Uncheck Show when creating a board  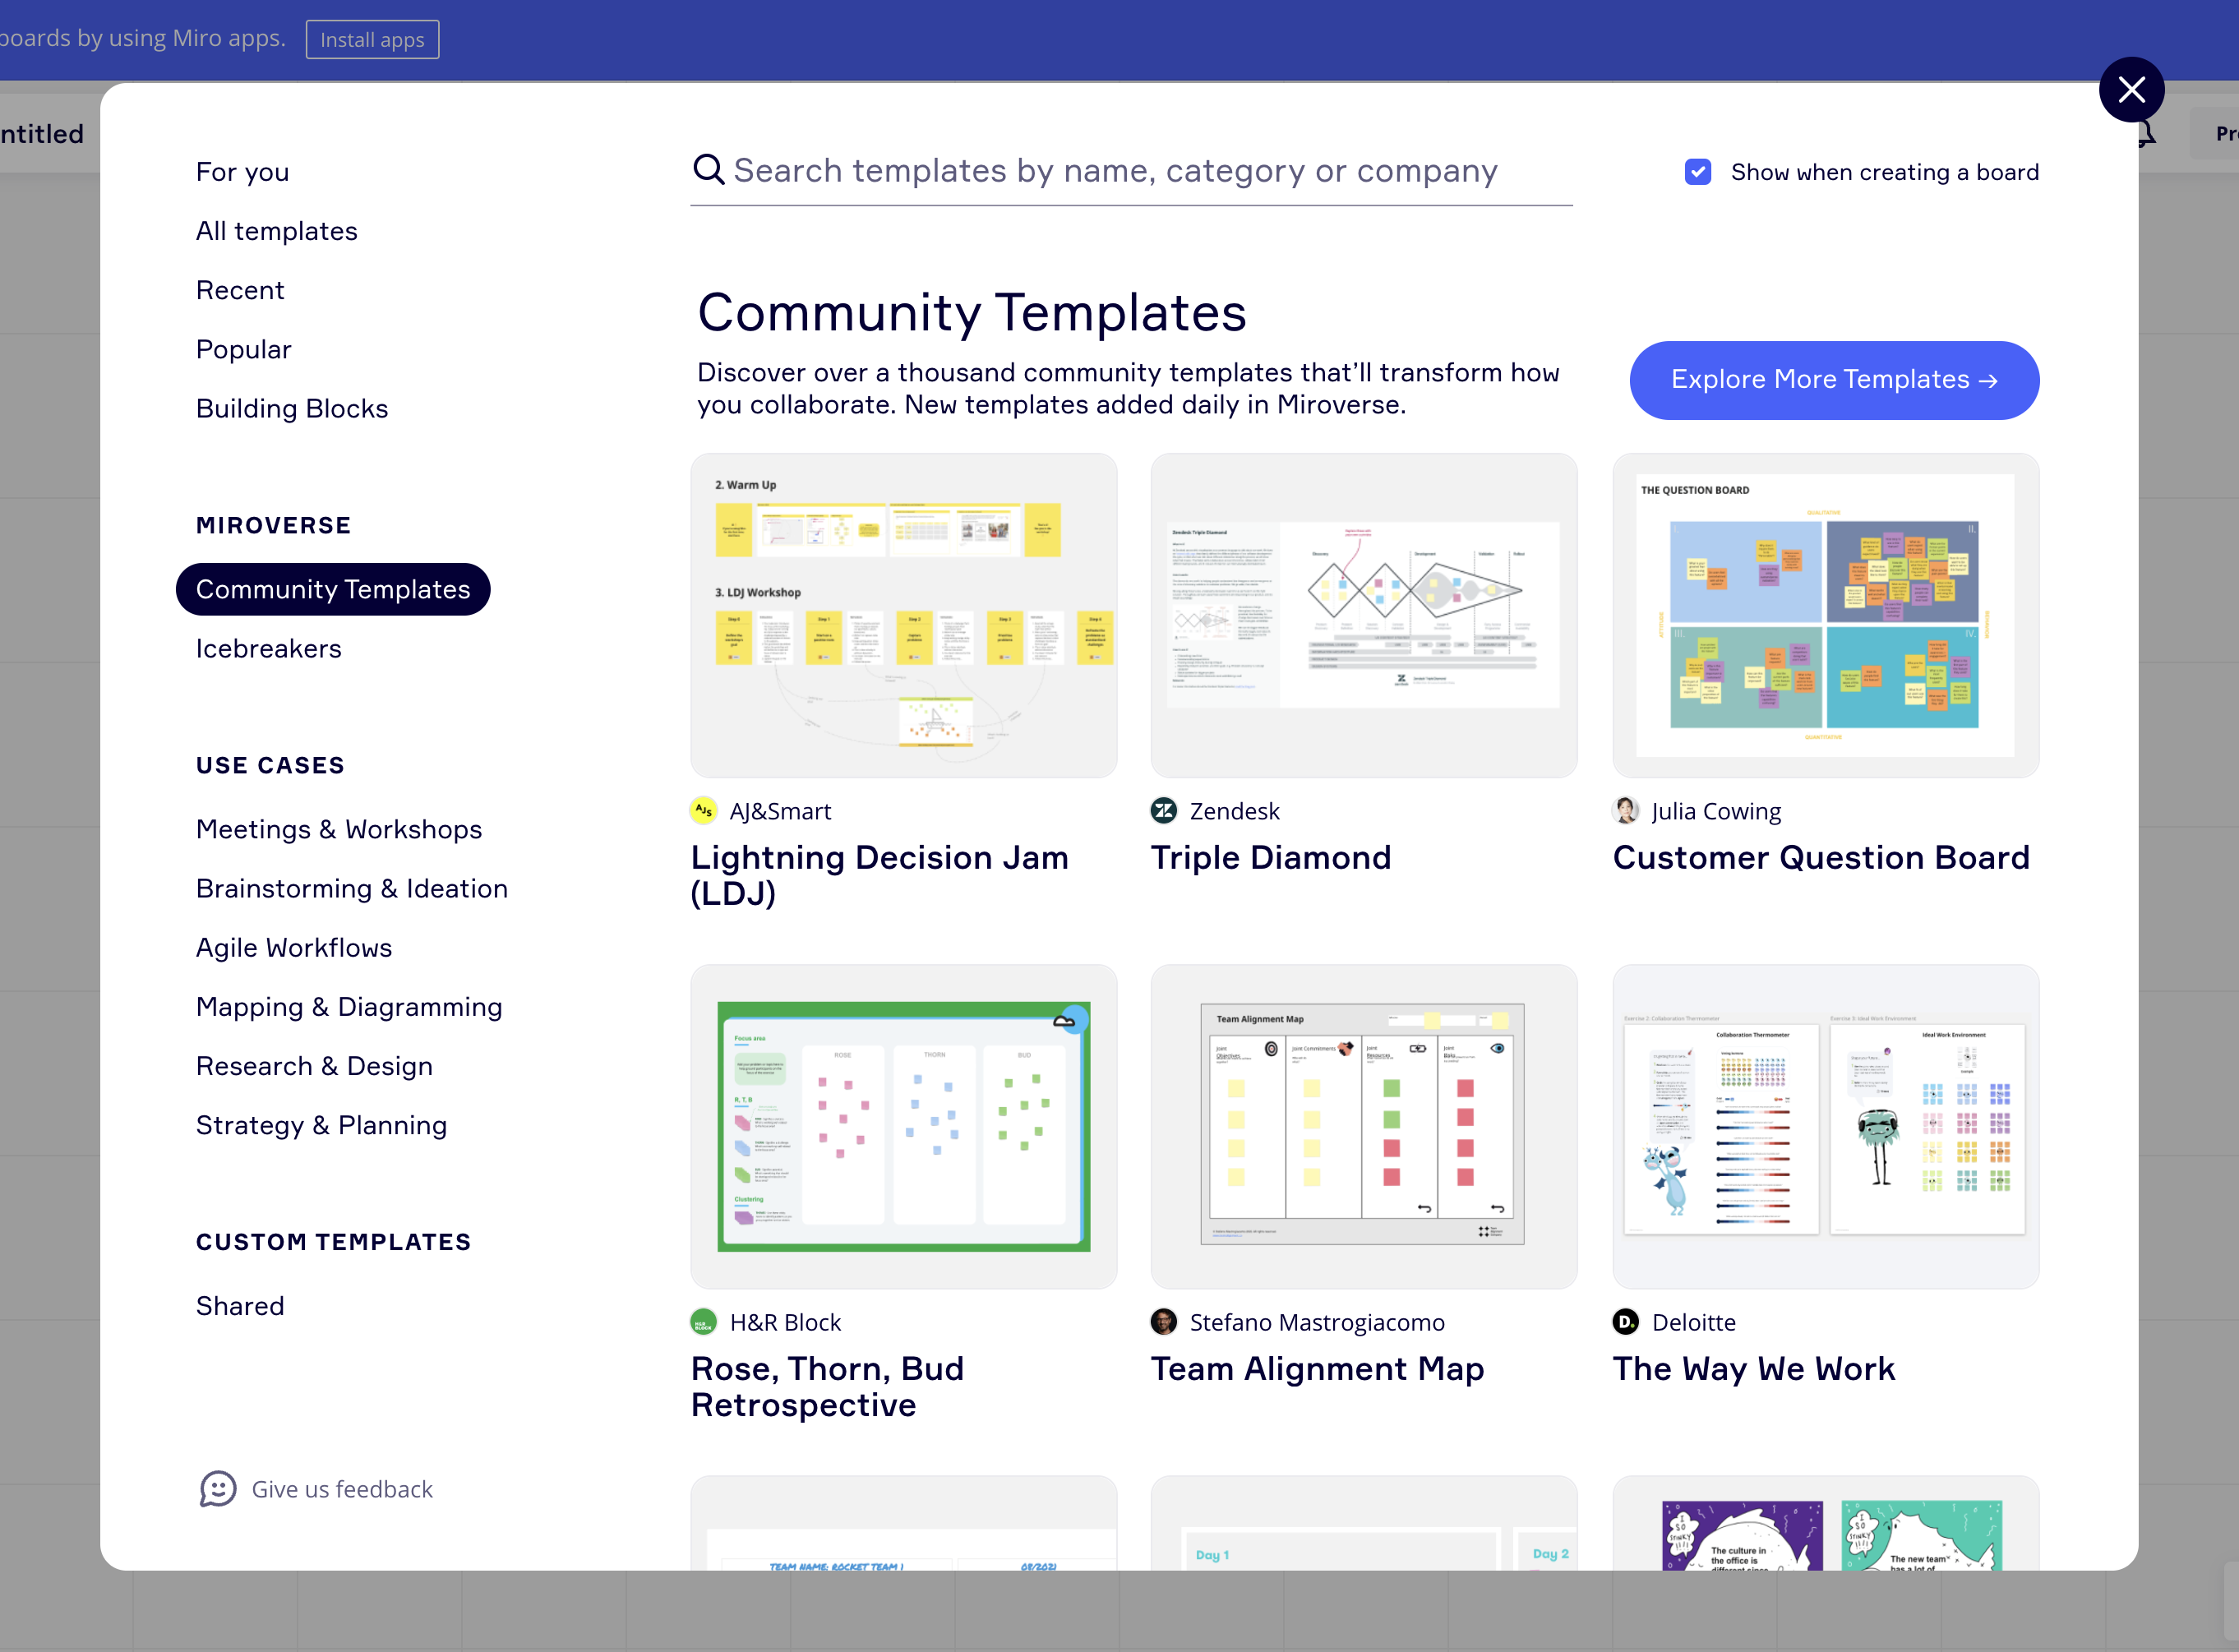coord(1698,172)
